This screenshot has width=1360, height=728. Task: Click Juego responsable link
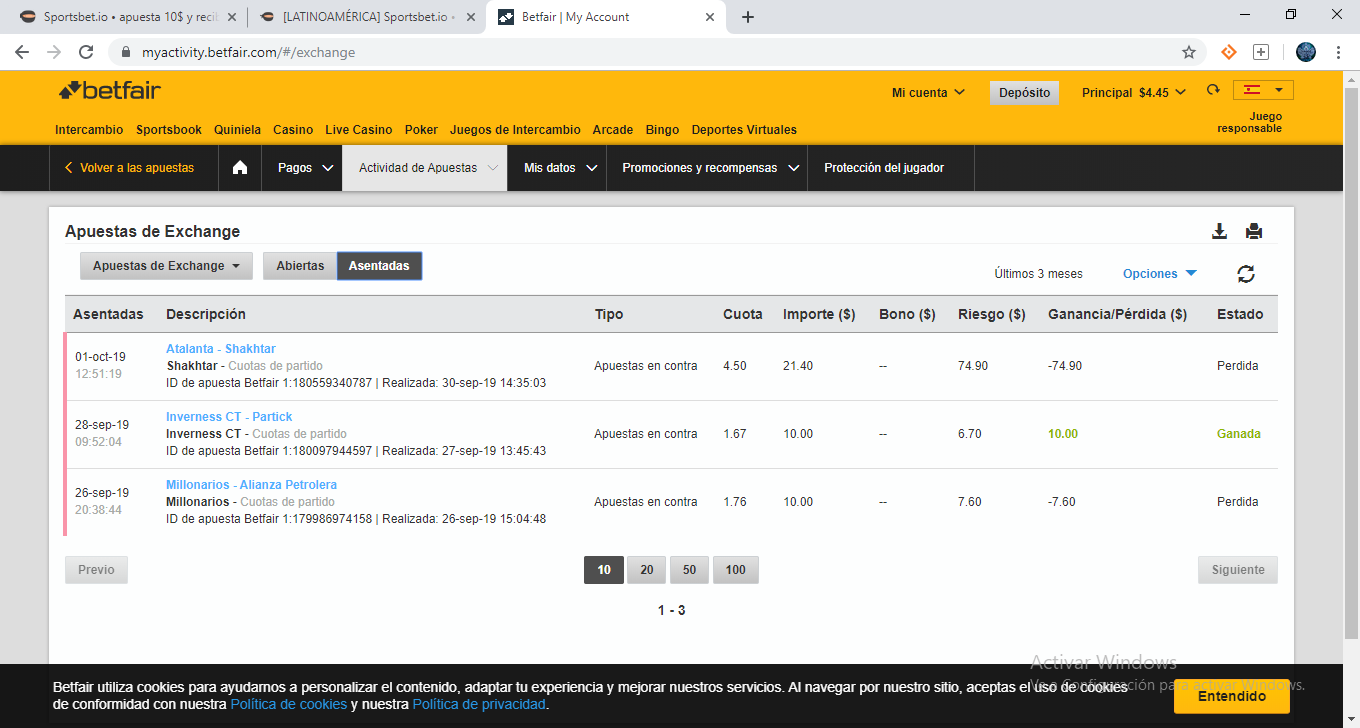(1249, 122)
